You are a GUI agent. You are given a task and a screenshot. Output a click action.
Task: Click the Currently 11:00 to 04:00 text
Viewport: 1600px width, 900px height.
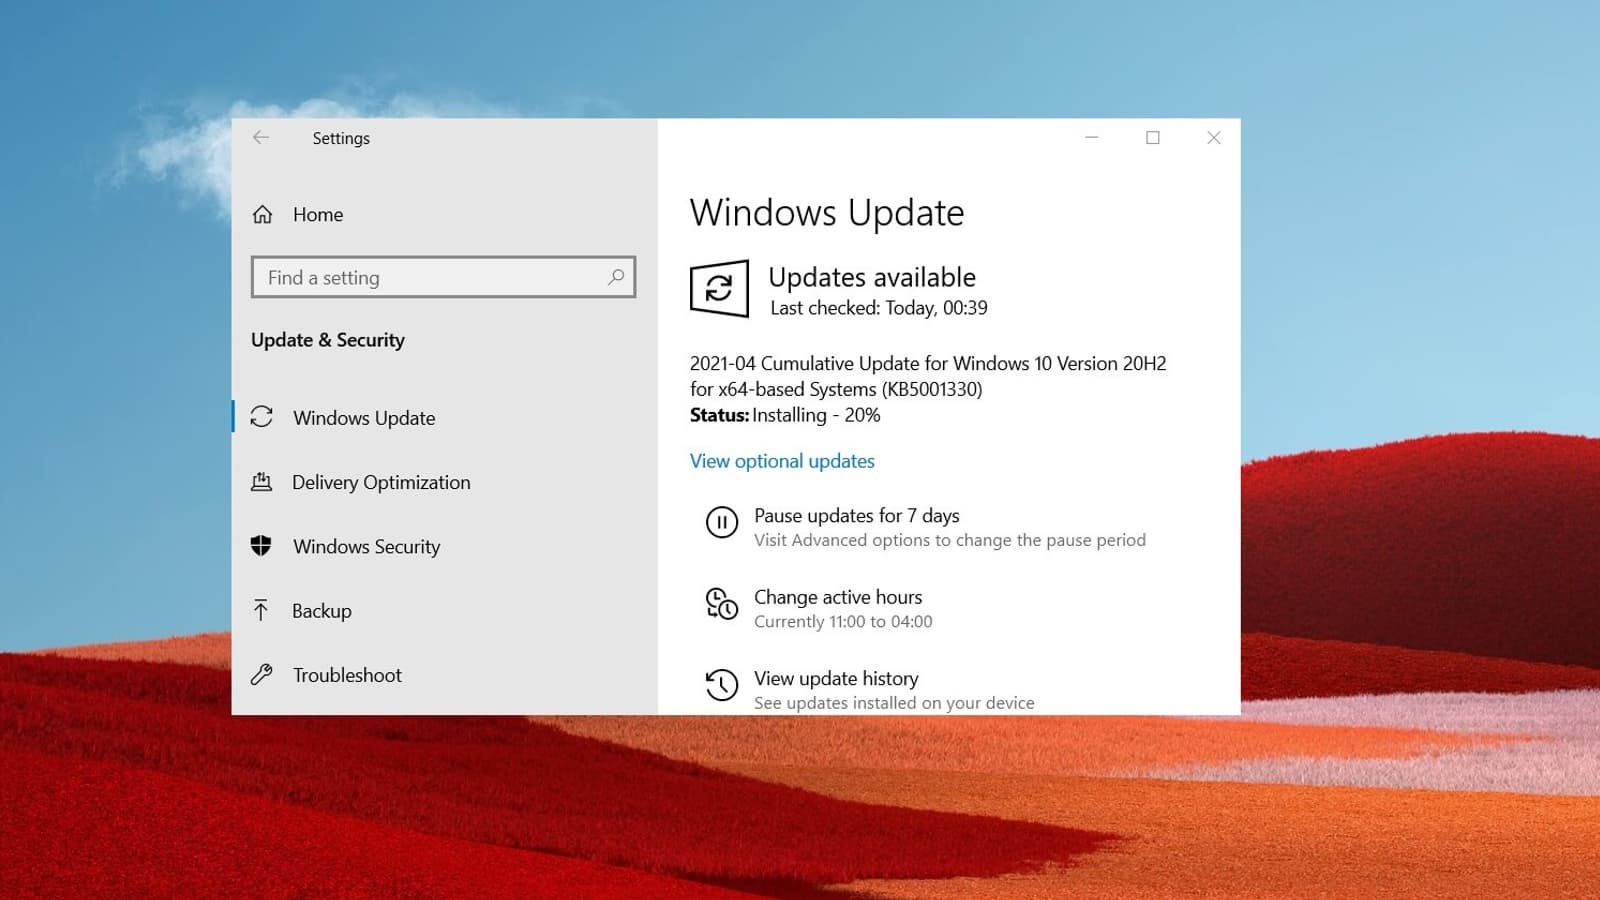click(x=843, y=621)
